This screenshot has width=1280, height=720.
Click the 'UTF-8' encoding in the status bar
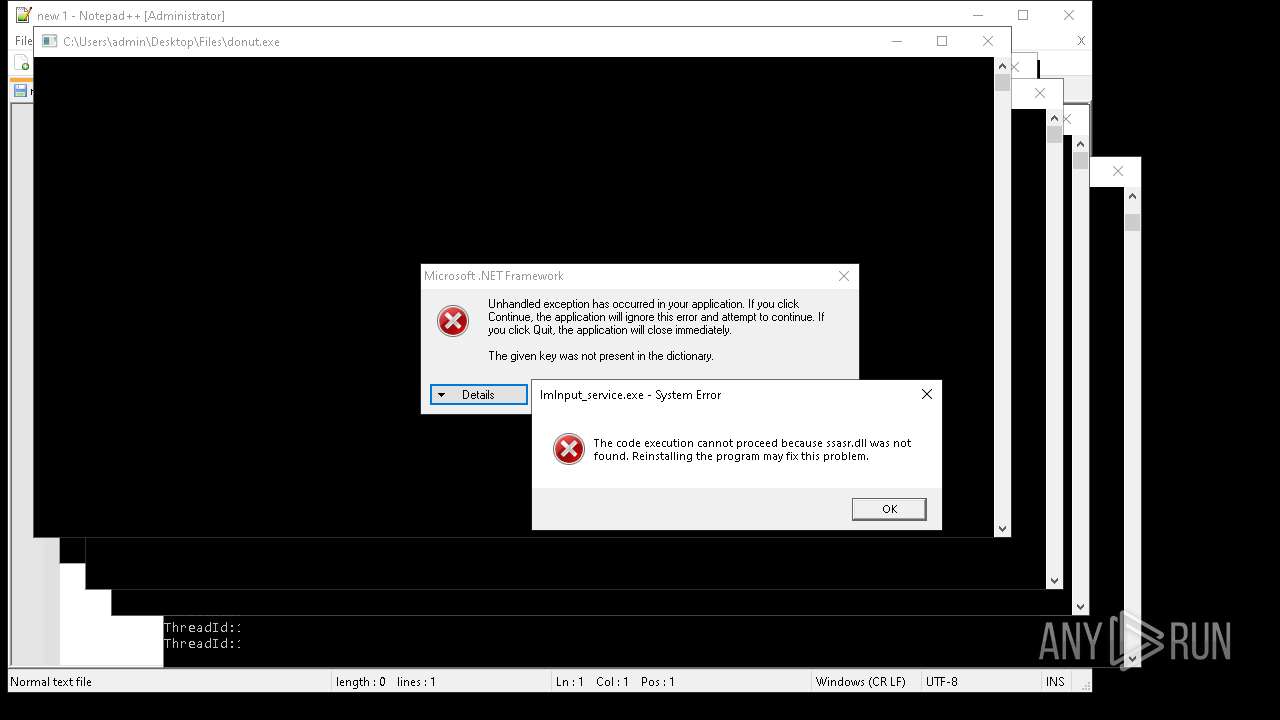tap(942, 682)
